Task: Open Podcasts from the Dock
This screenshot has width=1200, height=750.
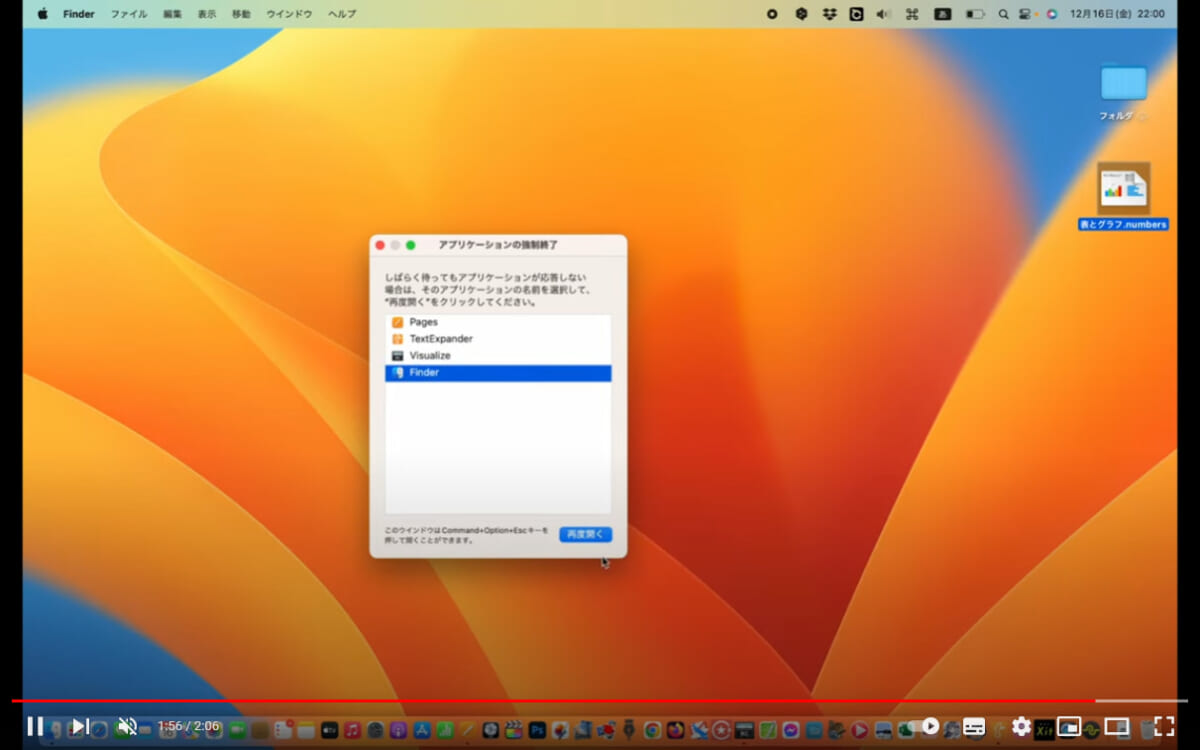Action: coord(398,730)
